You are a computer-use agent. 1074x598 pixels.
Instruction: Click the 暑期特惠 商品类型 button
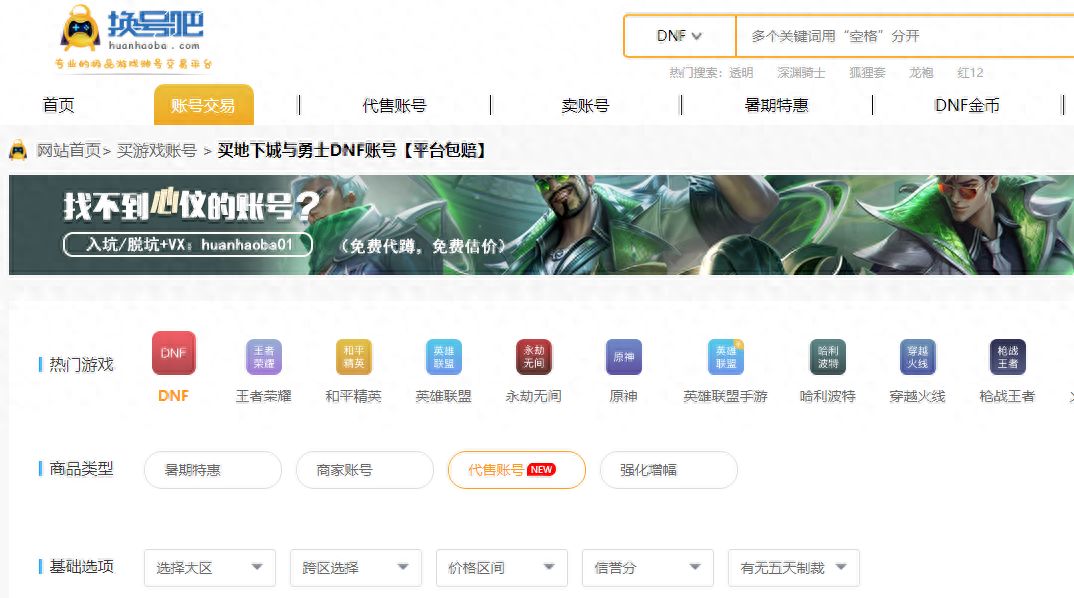[212, 469]
